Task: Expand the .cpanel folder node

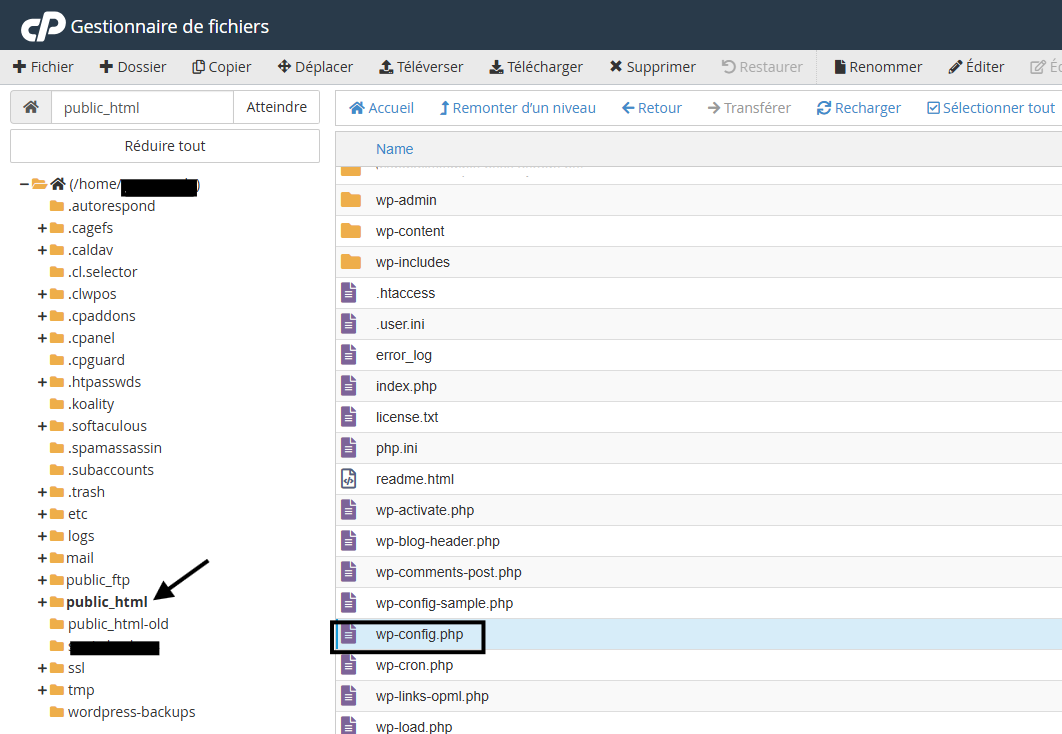Action: pos(42,338)
